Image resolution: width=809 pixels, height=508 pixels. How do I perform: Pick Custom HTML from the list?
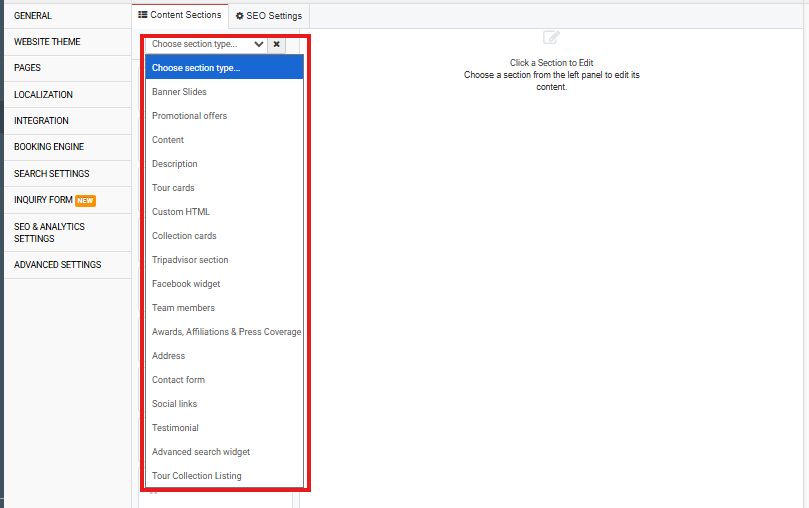tap(181, 212)
